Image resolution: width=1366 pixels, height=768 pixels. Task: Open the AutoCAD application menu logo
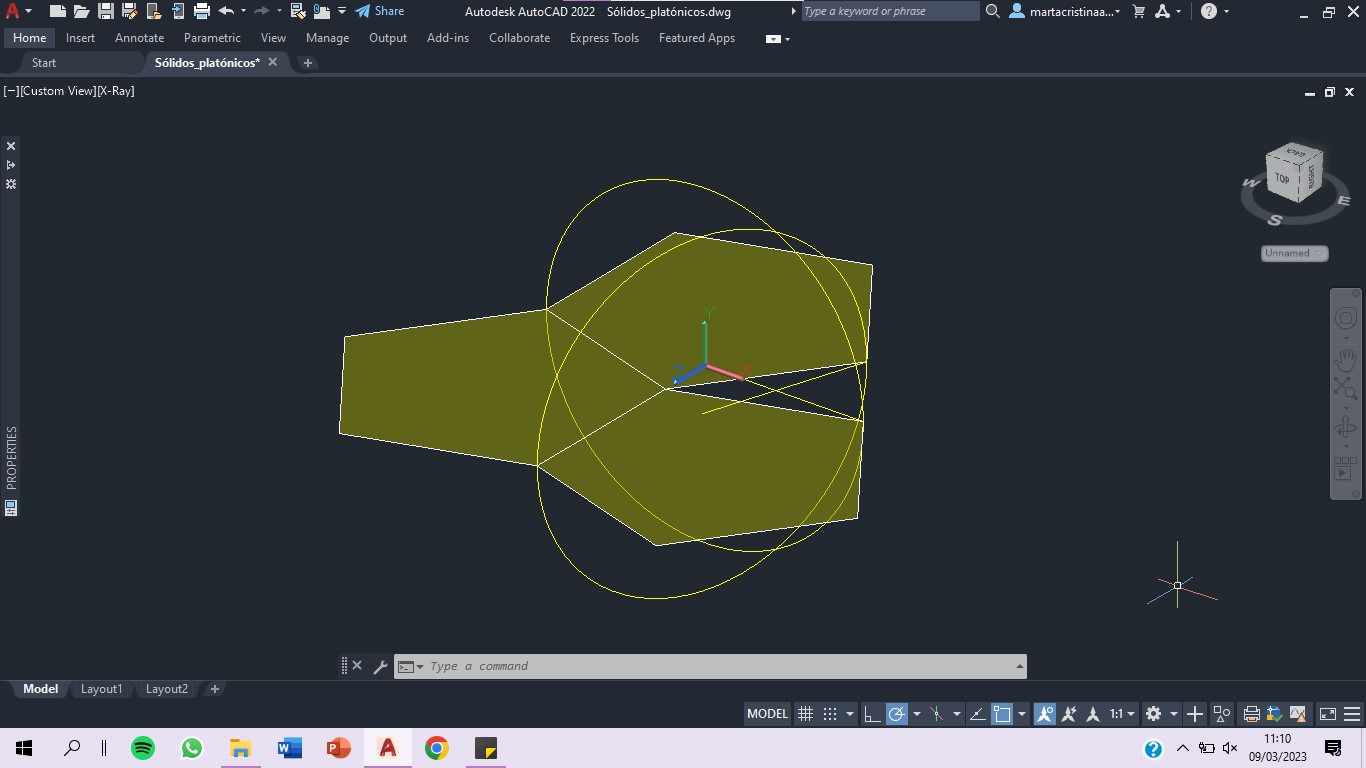13,11
